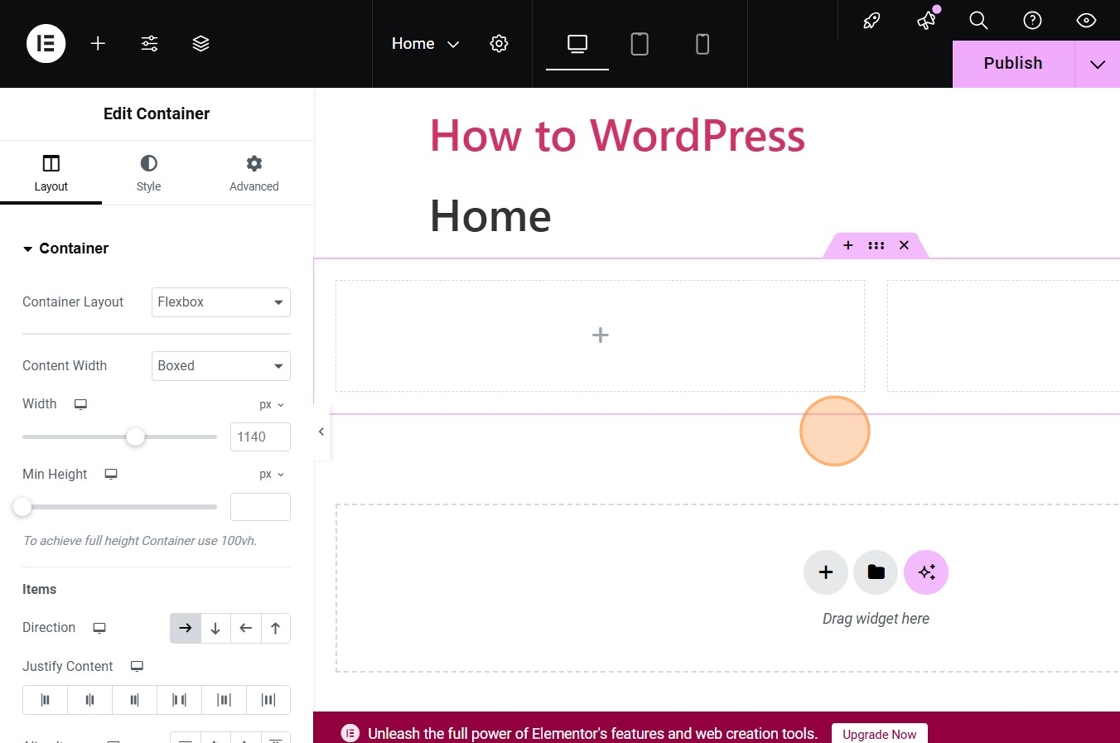This screenshot has height=743, width=1120.
Task: Set direction to row (right arrow)
Action: tap(185, 628)
